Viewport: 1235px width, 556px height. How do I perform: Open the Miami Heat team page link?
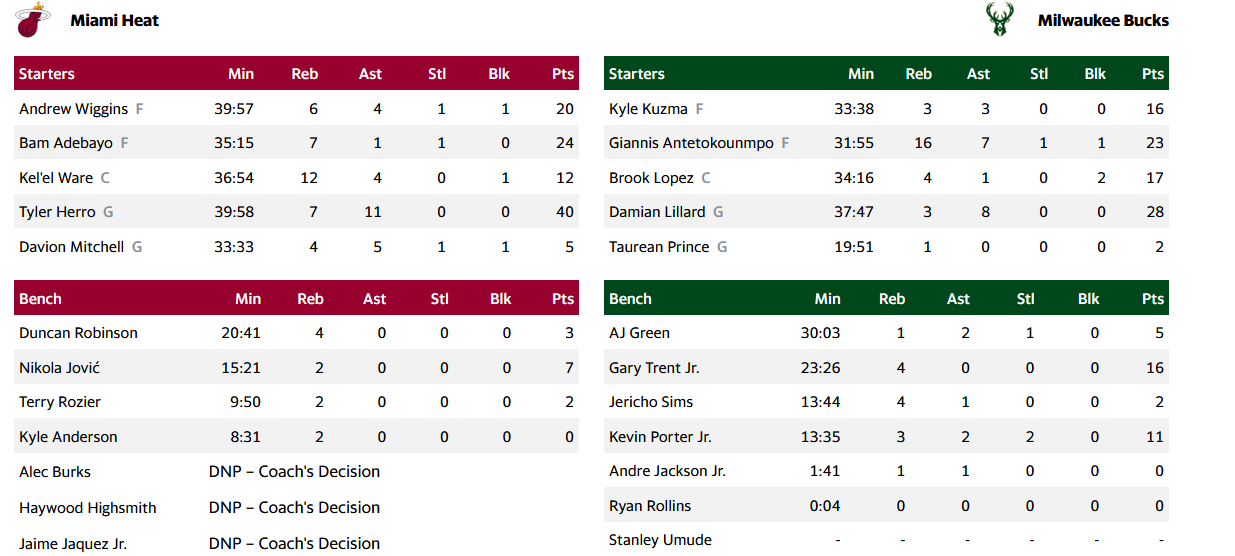pos(114,20)
